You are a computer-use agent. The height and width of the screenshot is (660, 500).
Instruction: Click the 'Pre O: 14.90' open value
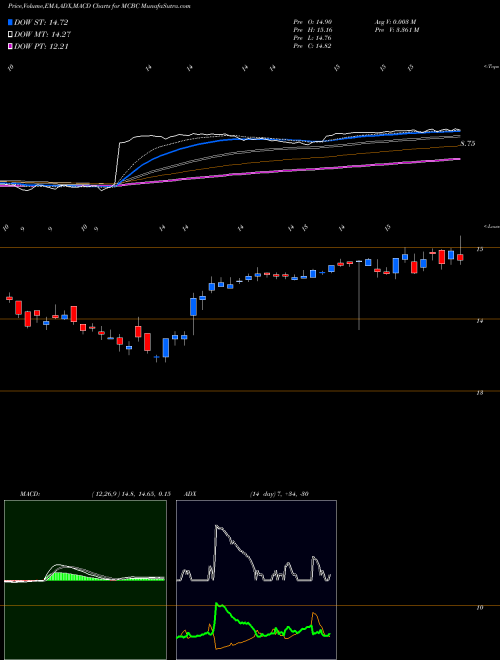click(x=313, y=21)
